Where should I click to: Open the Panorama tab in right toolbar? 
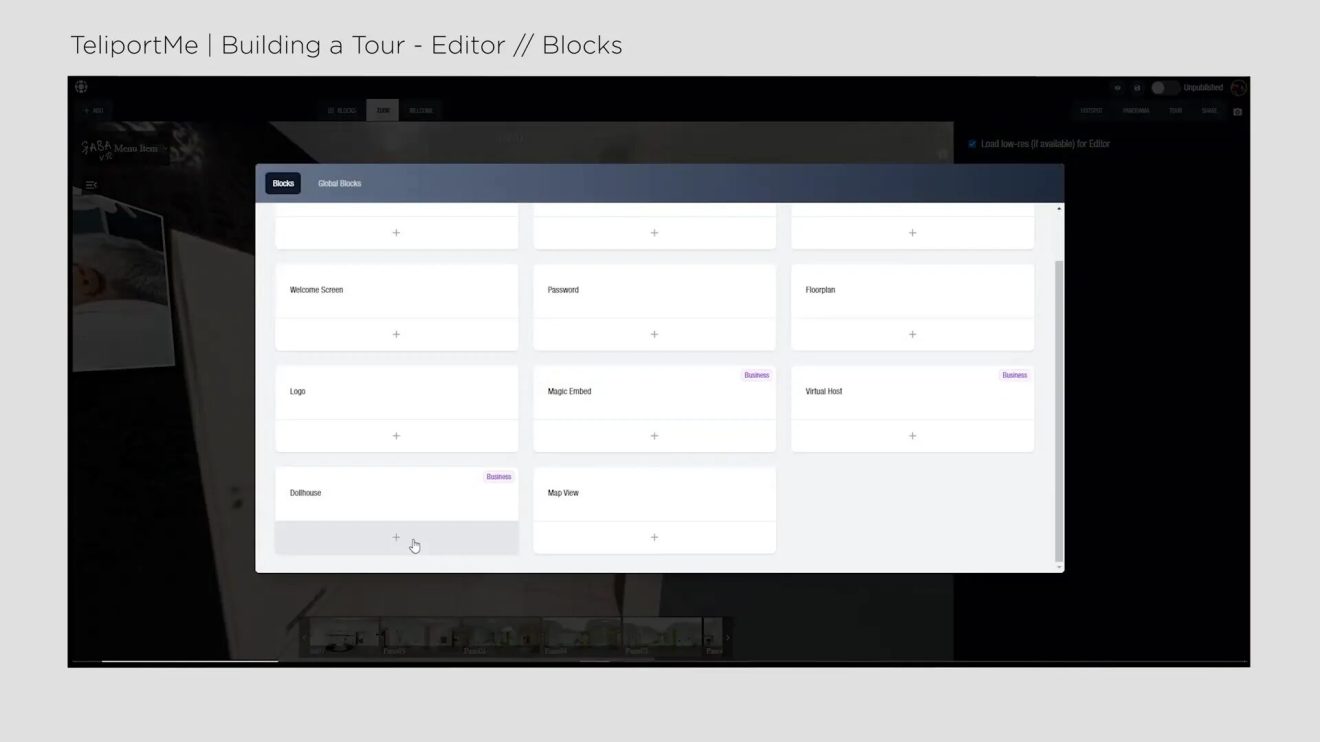(x=1136, y=111)
